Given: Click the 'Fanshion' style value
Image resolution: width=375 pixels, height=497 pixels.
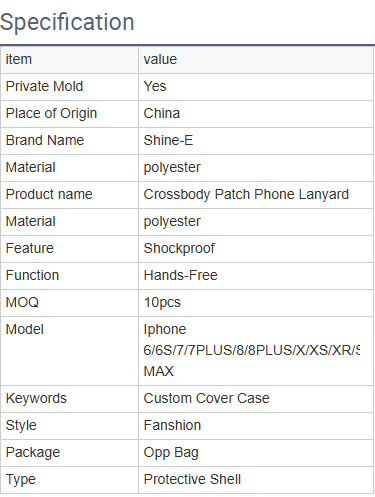Looking at the screenshot, I should click(x=172, y=425).
